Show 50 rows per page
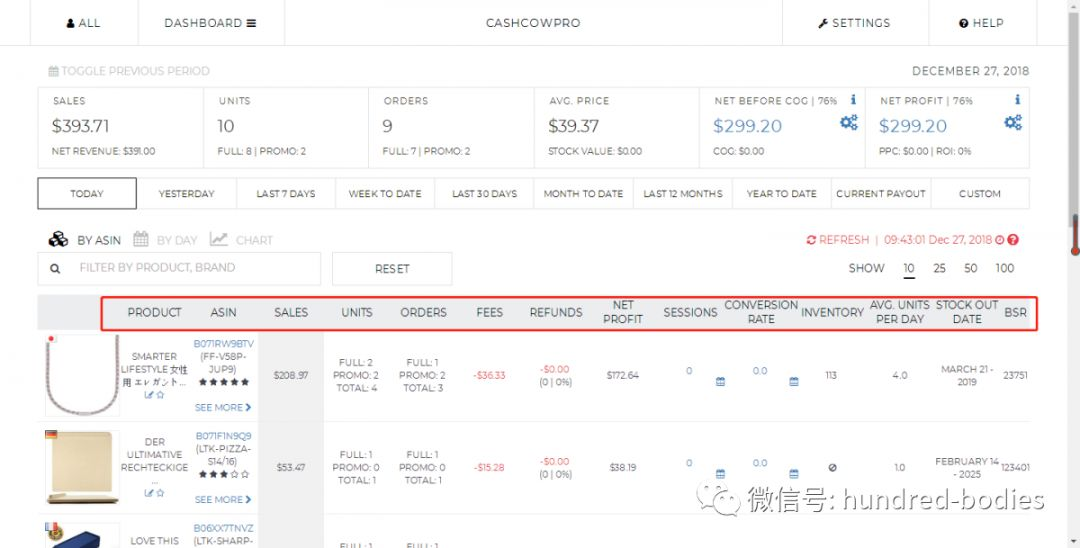Viewport: 1080px width, 548px height. [970, 268]
